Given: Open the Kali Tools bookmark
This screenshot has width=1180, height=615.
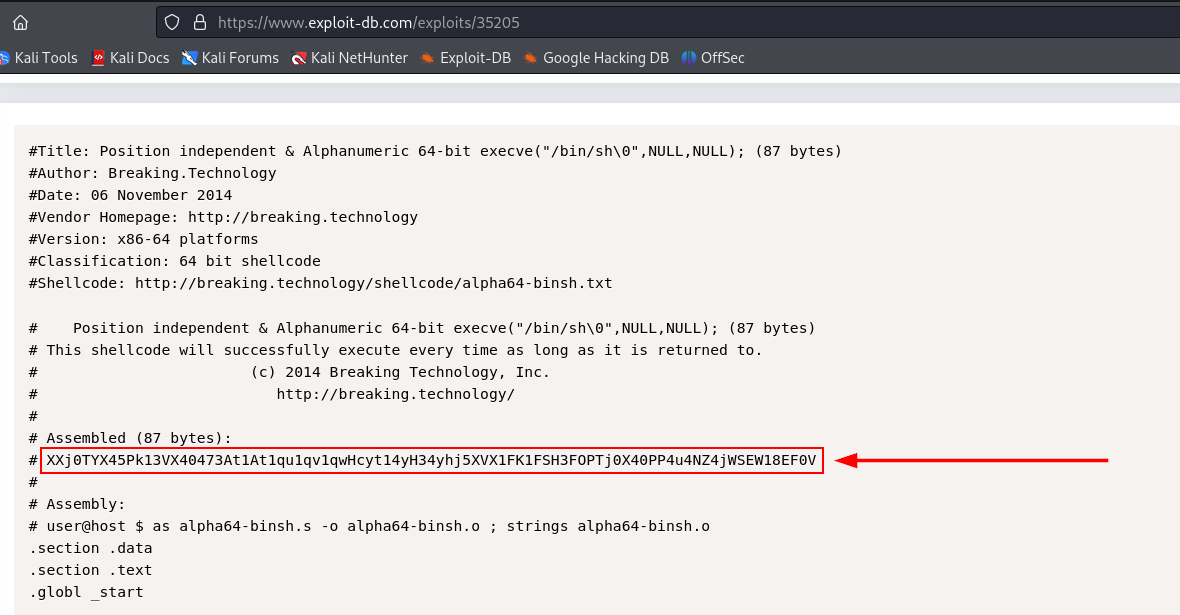Looking at the screenshot, I should click(38, 58).
